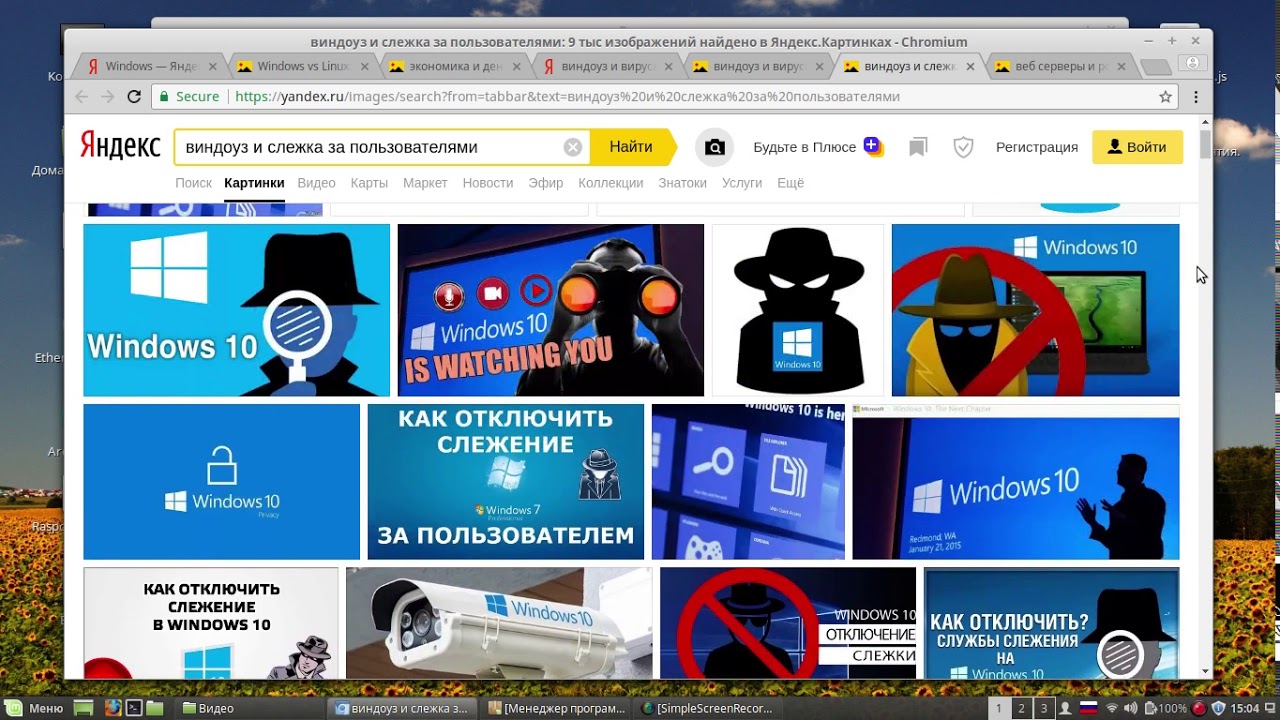Open Windows10 security camera image
1280x720 pixels.
[x=499, y=623]
